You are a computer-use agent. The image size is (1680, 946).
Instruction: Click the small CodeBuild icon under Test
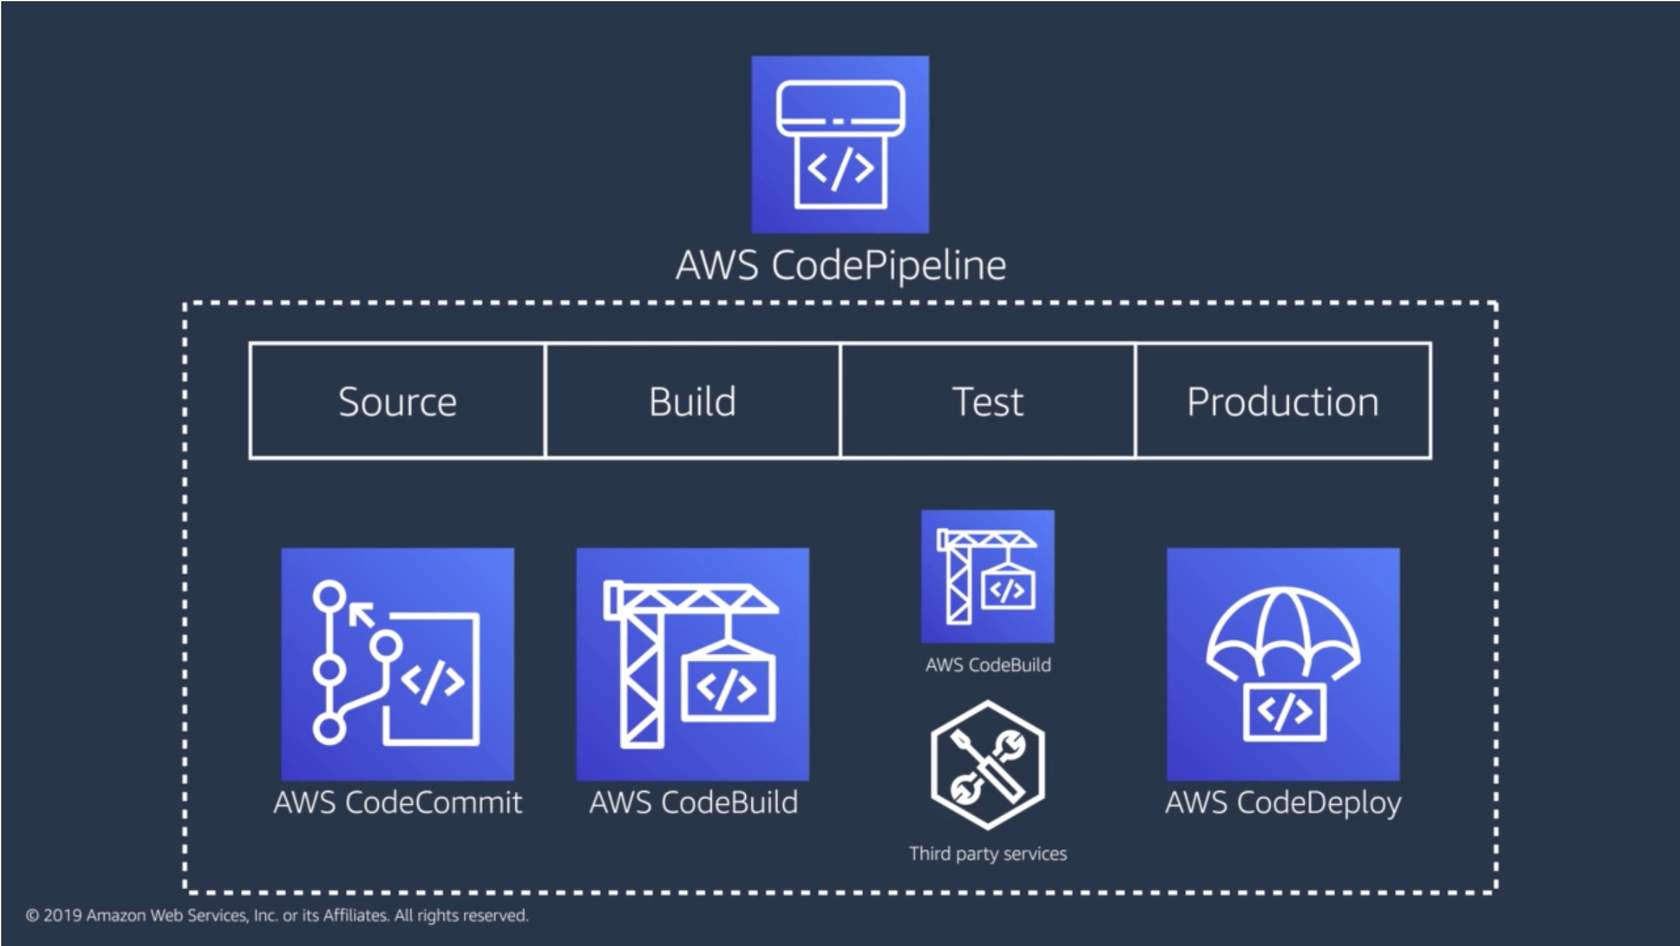point(987,576)
